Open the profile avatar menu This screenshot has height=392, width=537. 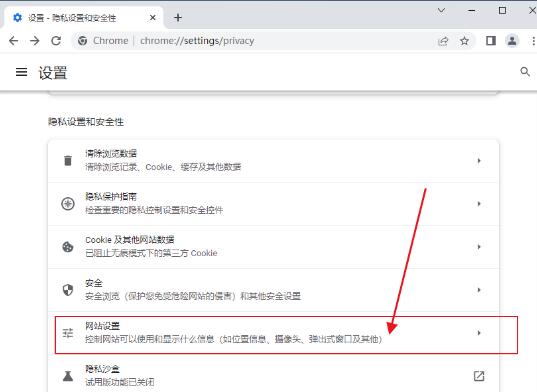(x=512, y=41)
